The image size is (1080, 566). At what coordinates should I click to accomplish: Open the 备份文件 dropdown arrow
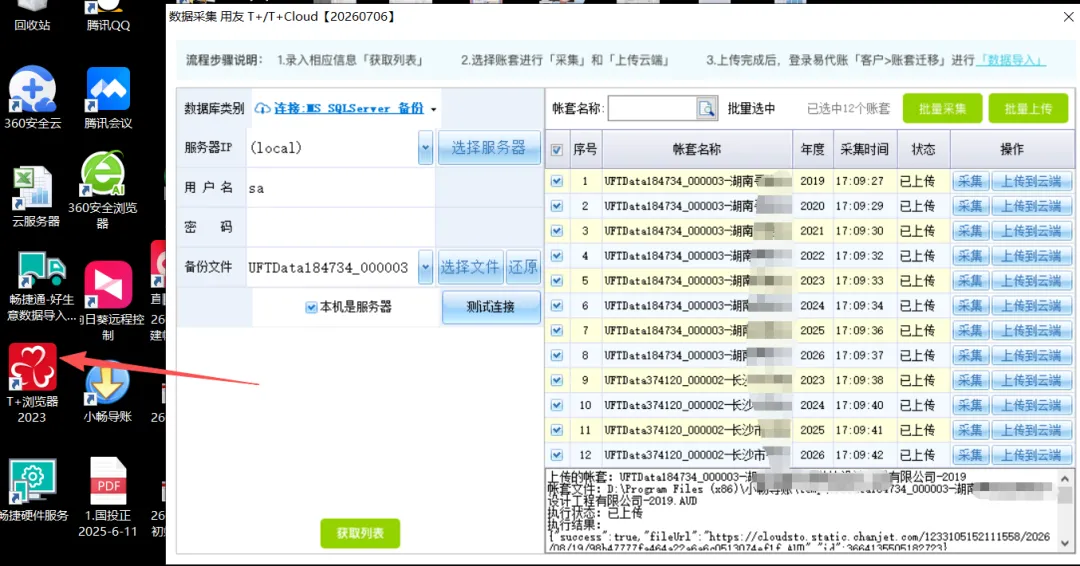(x=426, y=267)
